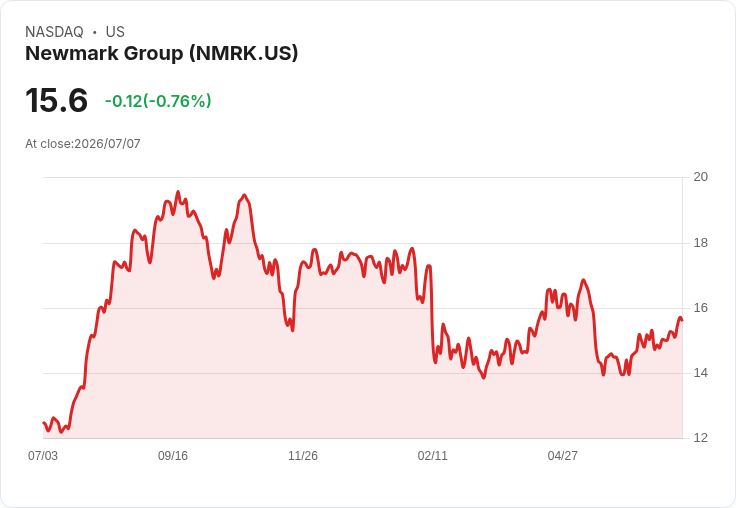This screenshot has width=736, height=508.
Task: Click the 07/03 date axis label
Action: pyautogui.click(x=43, y=455)
